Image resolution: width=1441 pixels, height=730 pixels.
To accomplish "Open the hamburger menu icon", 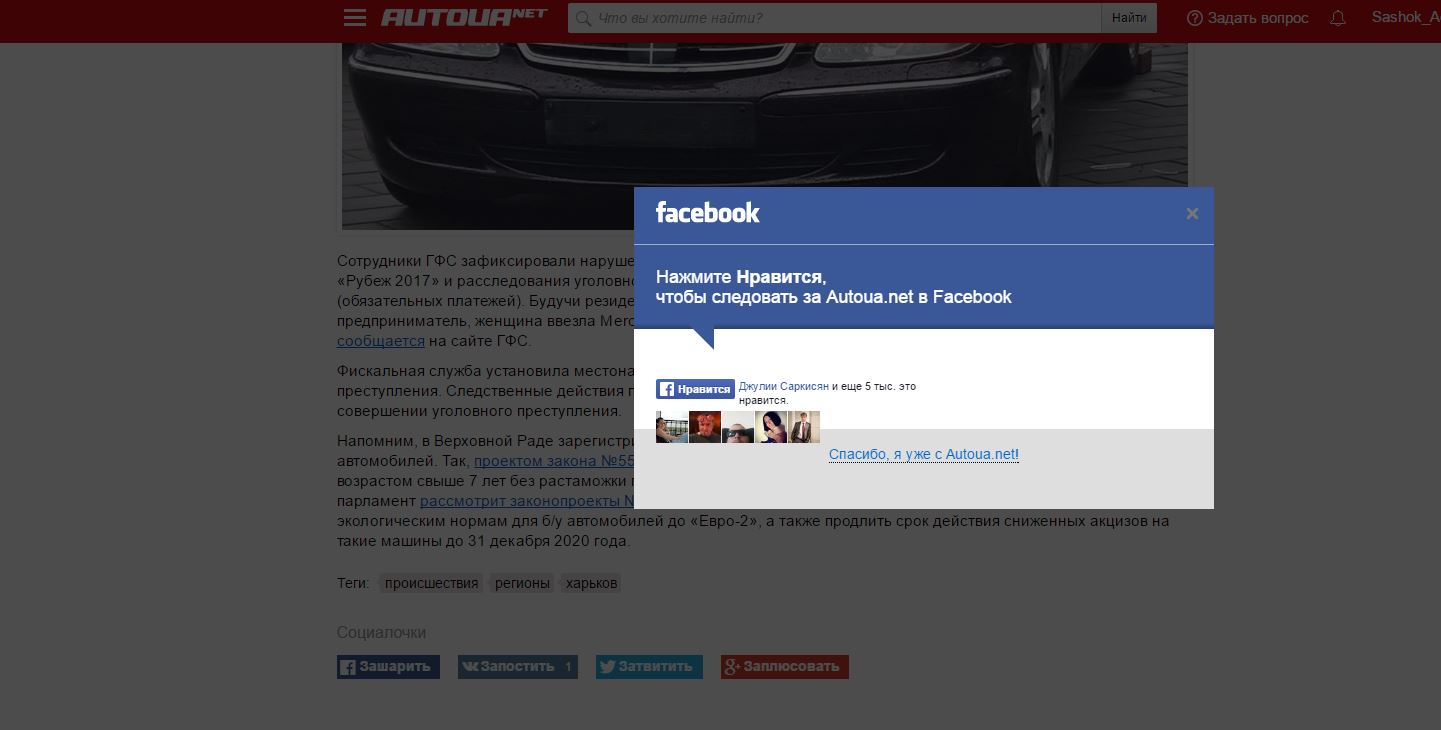I will click(354, 18).
